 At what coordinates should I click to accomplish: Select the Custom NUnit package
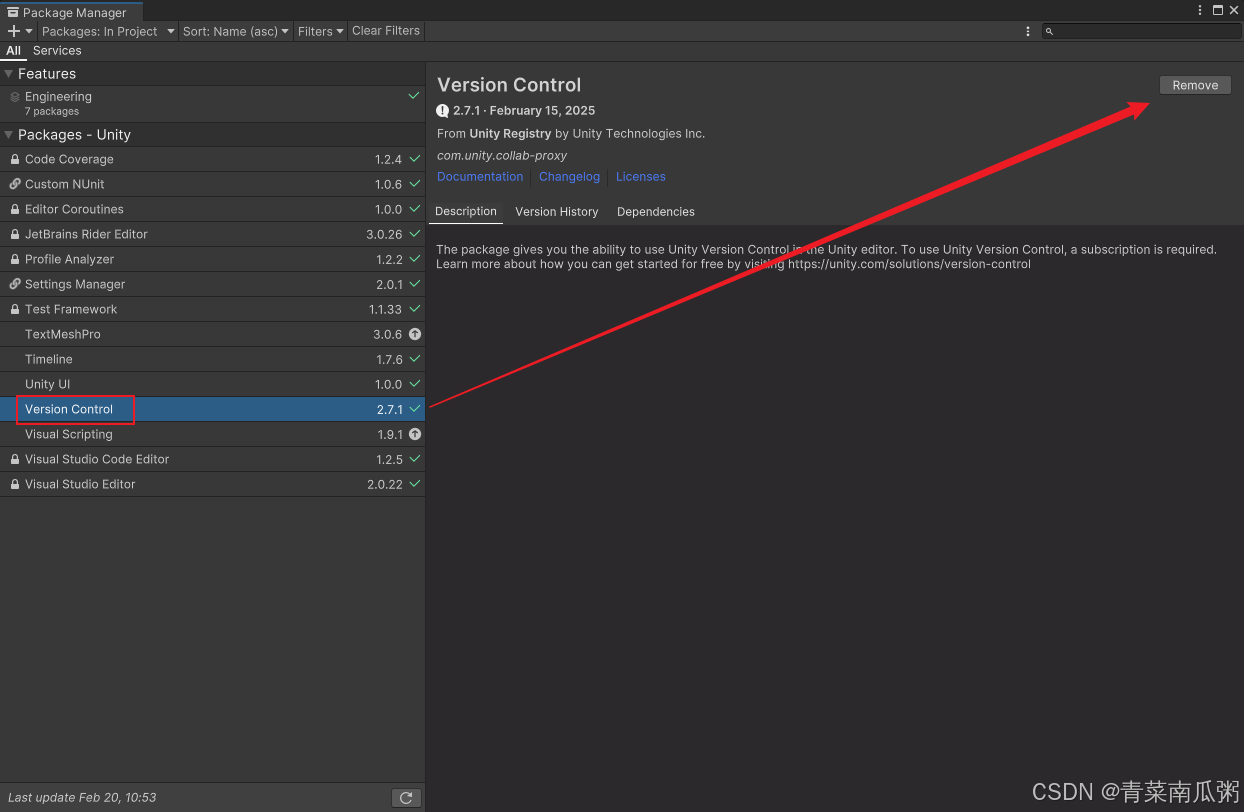click(212, 184)
